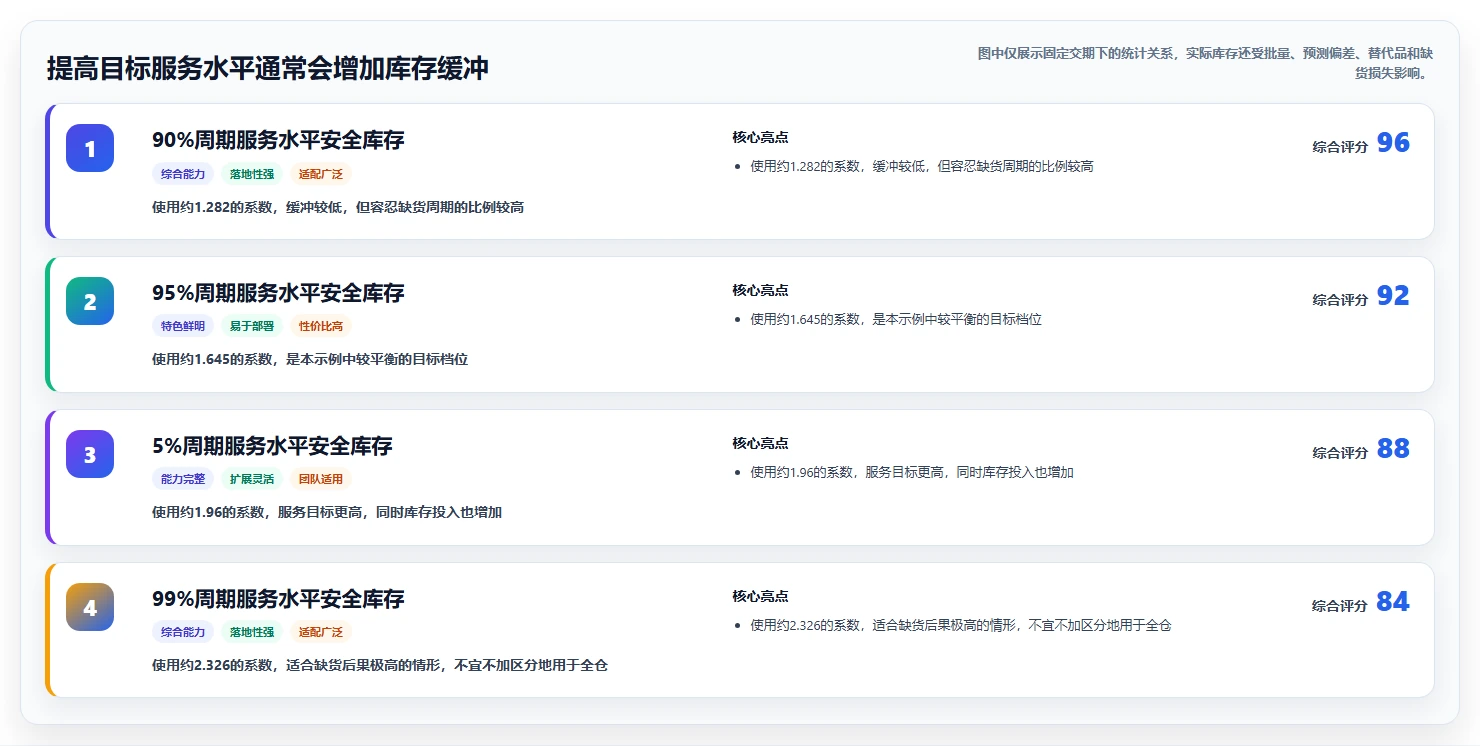Click 核心亮点 heading in the 90% card
The width and height of the screenshot is (1480, 746).
point(760,138)
